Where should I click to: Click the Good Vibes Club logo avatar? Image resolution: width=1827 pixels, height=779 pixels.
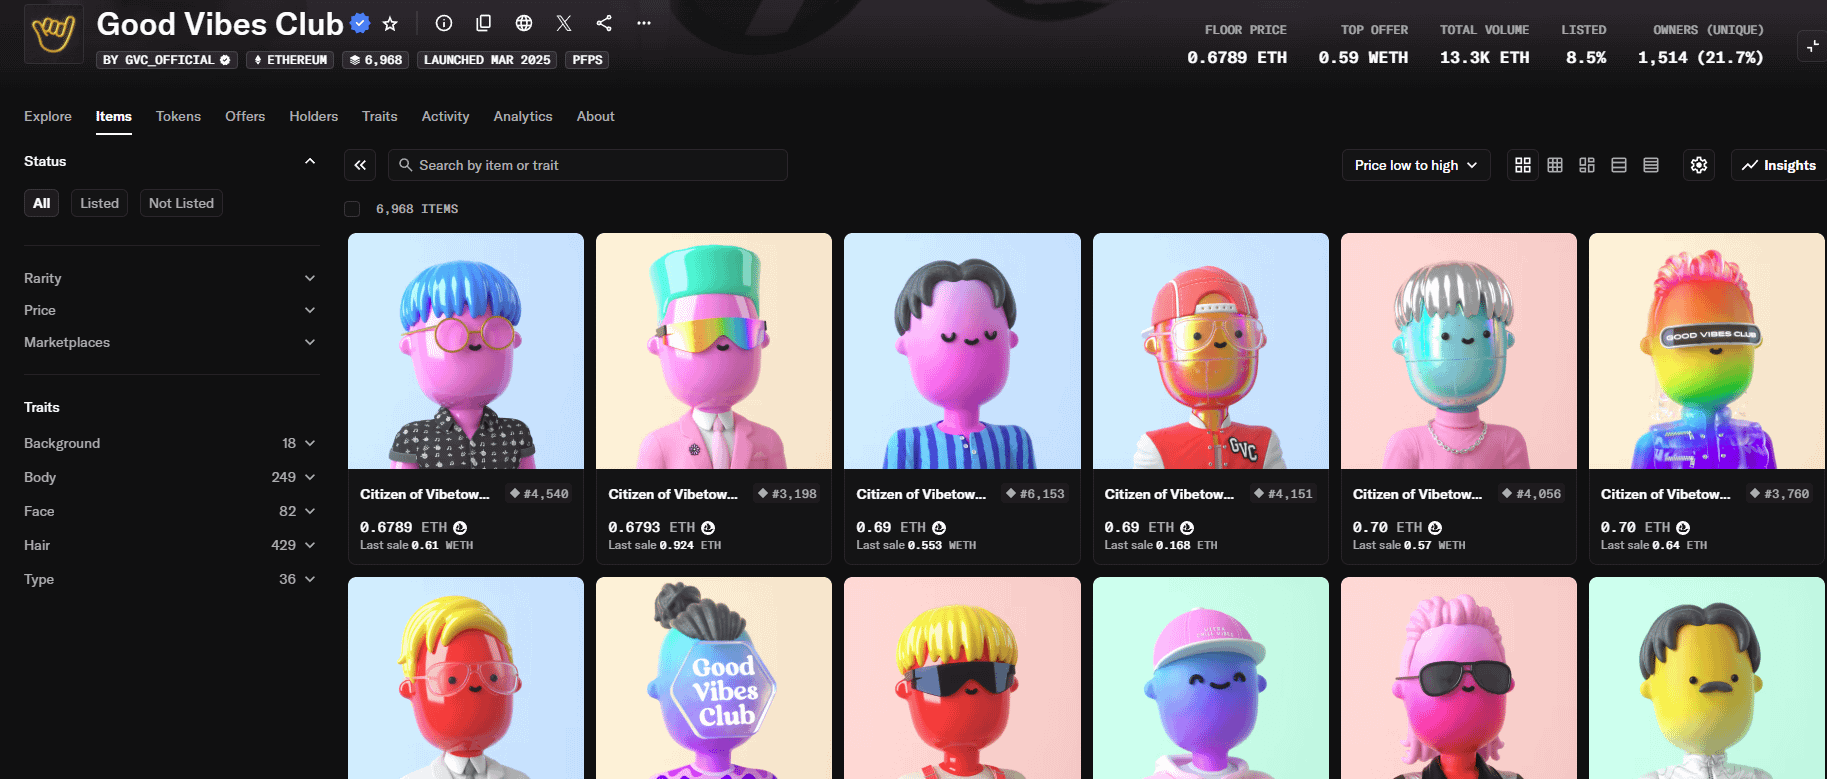point(54,34)
